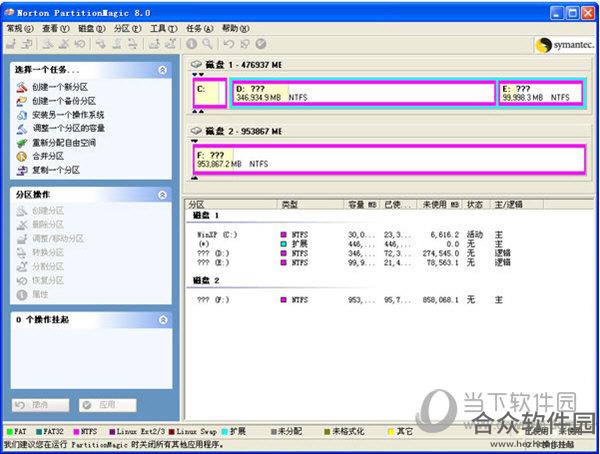600x454 pixels.
Task: Click the 未使用 value 858,068.1
Action: [x=440, y=300]
